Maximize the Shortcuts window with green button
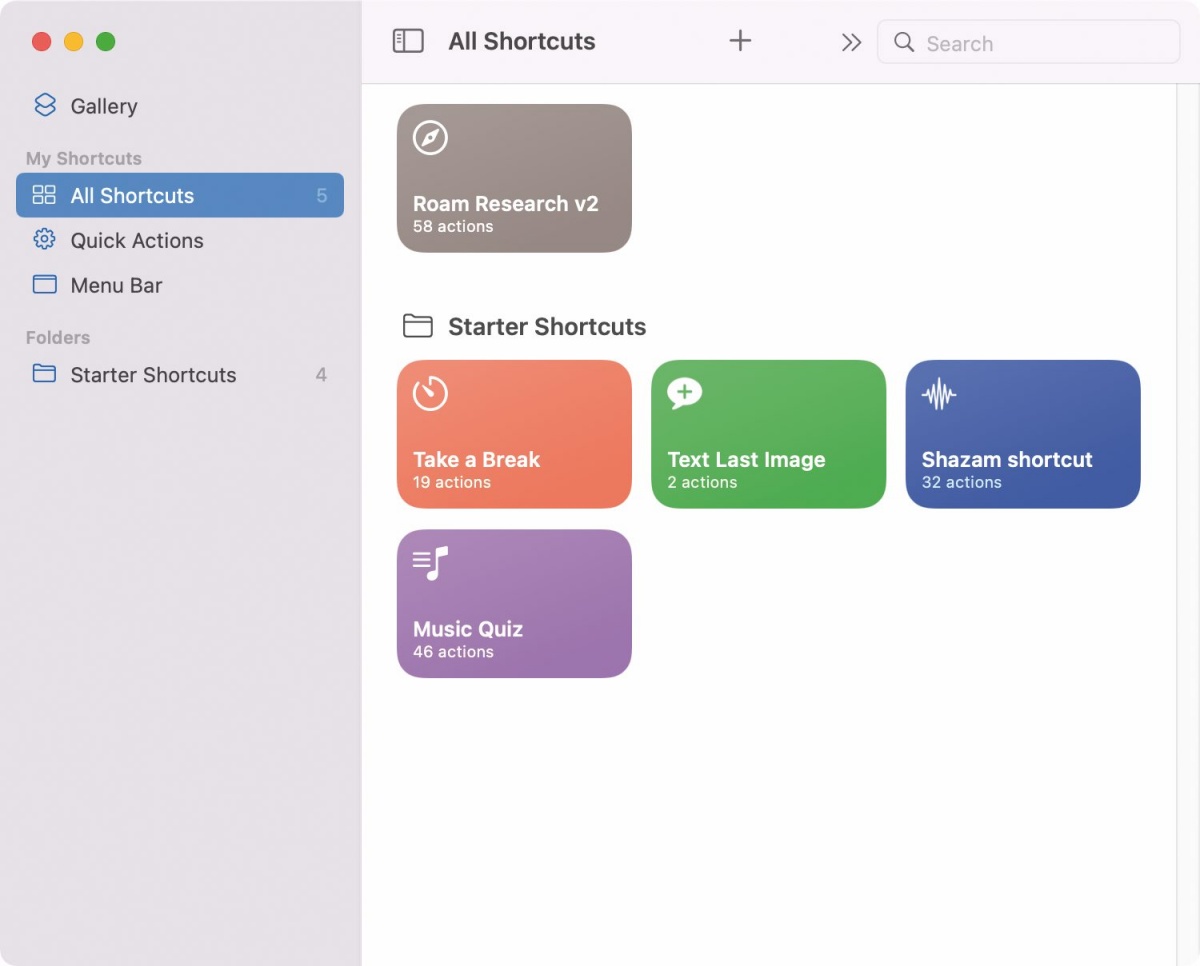 pos(105,41)
